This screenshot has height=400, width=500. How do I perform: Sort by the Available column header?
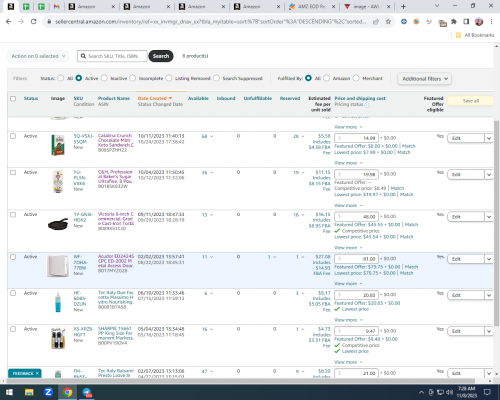(x=198, y=98)
